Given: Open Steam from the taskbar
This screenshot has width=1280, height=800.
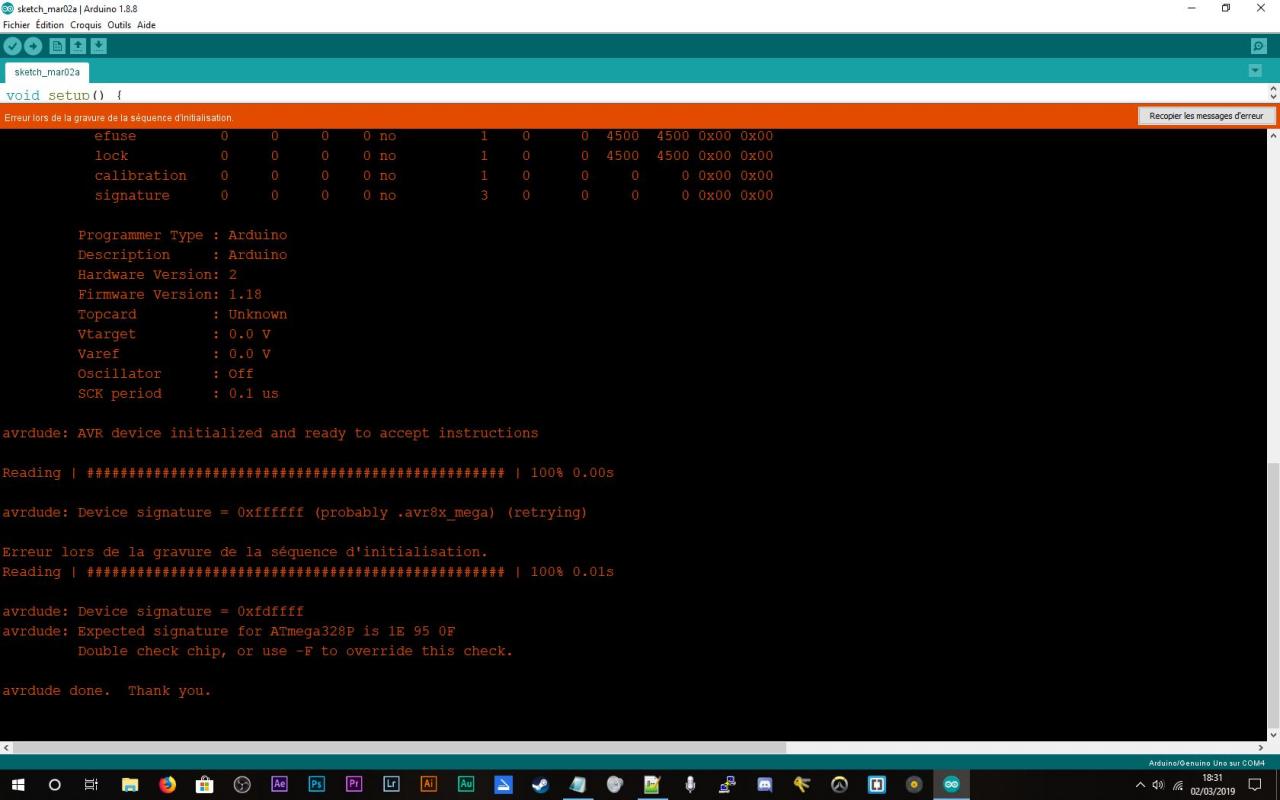Looking at the screenshot, I should tap(540, 784).
